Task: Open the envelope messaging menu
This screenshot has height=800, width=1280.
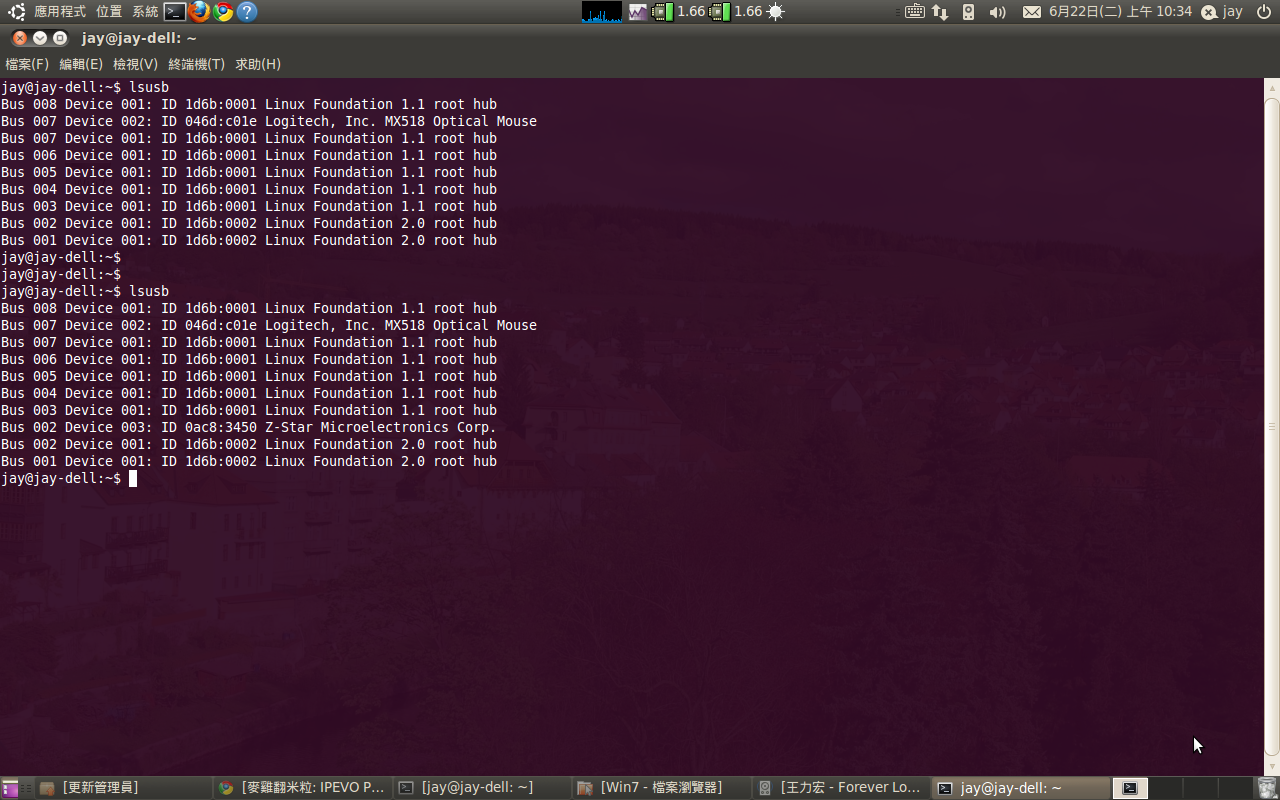Action: [1032, 12]
